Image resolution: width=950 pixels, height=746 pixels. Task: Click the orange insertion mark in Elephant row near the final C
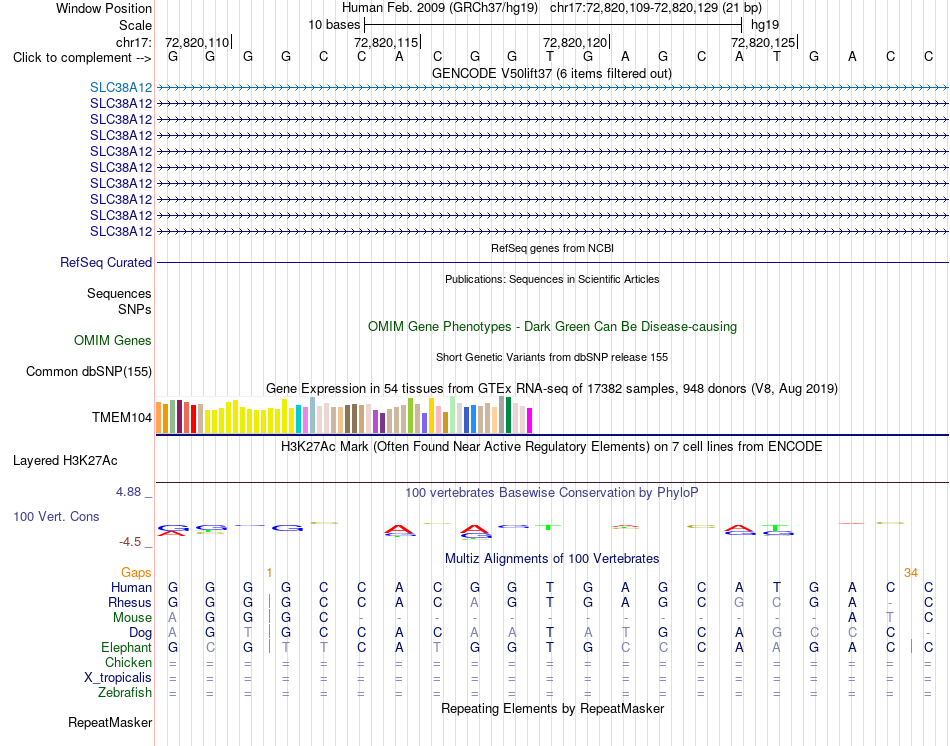(911, 646)
